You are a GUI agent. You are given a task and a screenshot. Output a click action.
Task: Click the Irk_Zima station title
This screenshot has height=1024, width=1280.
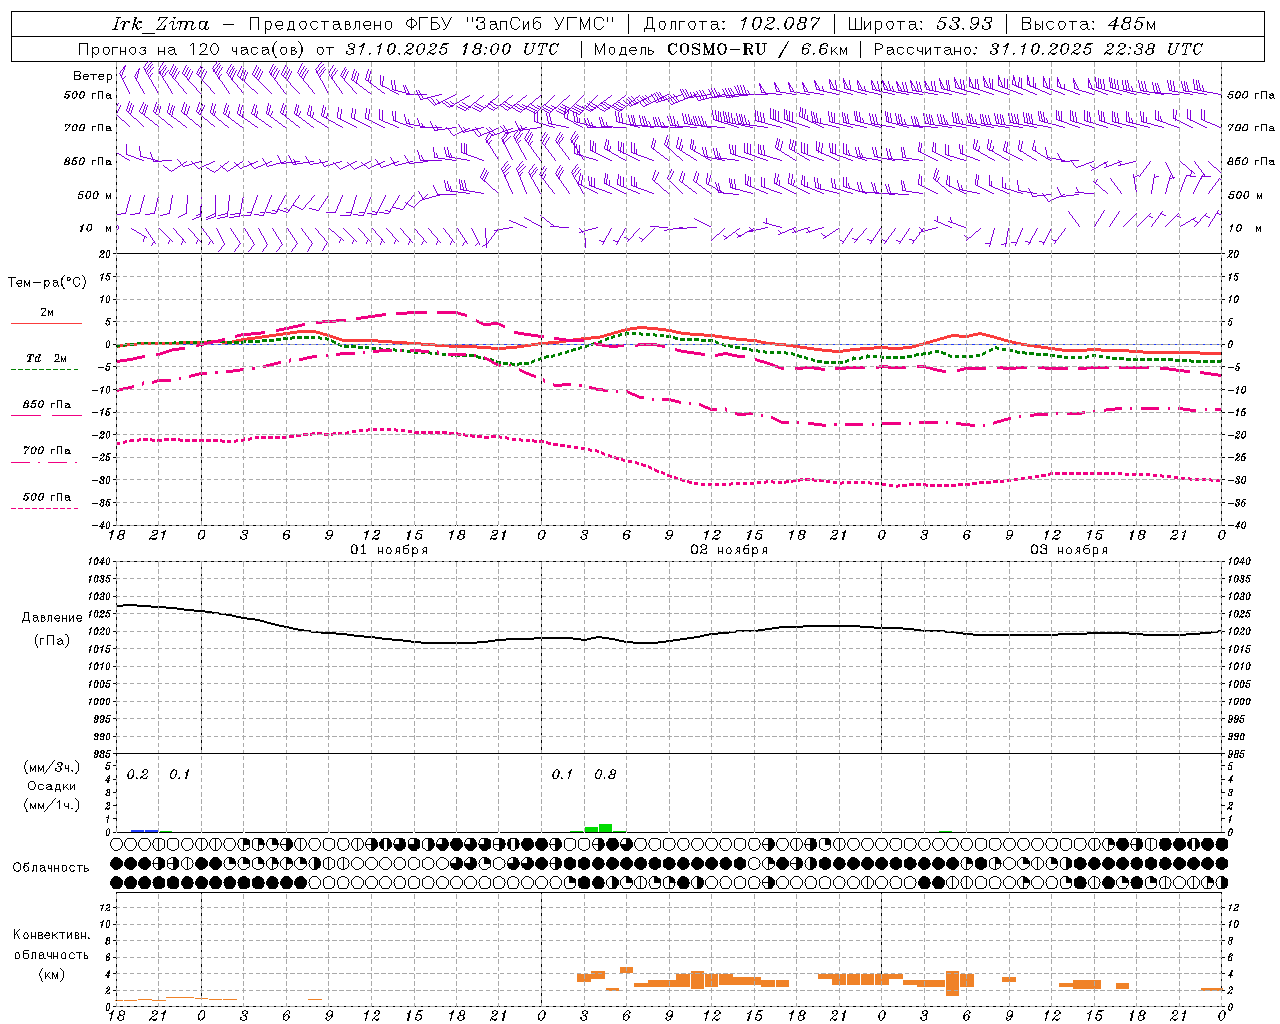161,24
